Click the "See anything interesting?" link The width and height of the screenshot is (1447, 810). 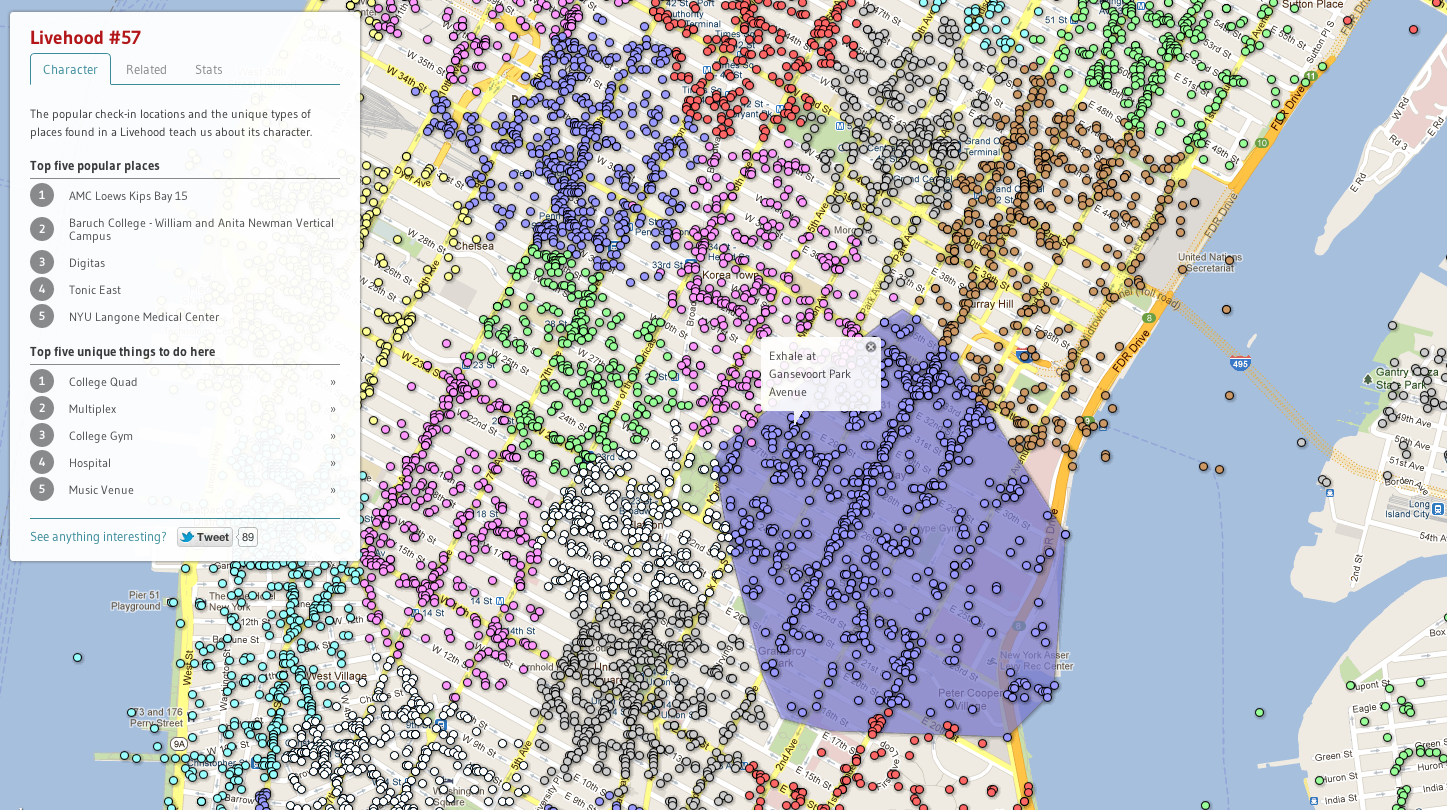[98, 537]
